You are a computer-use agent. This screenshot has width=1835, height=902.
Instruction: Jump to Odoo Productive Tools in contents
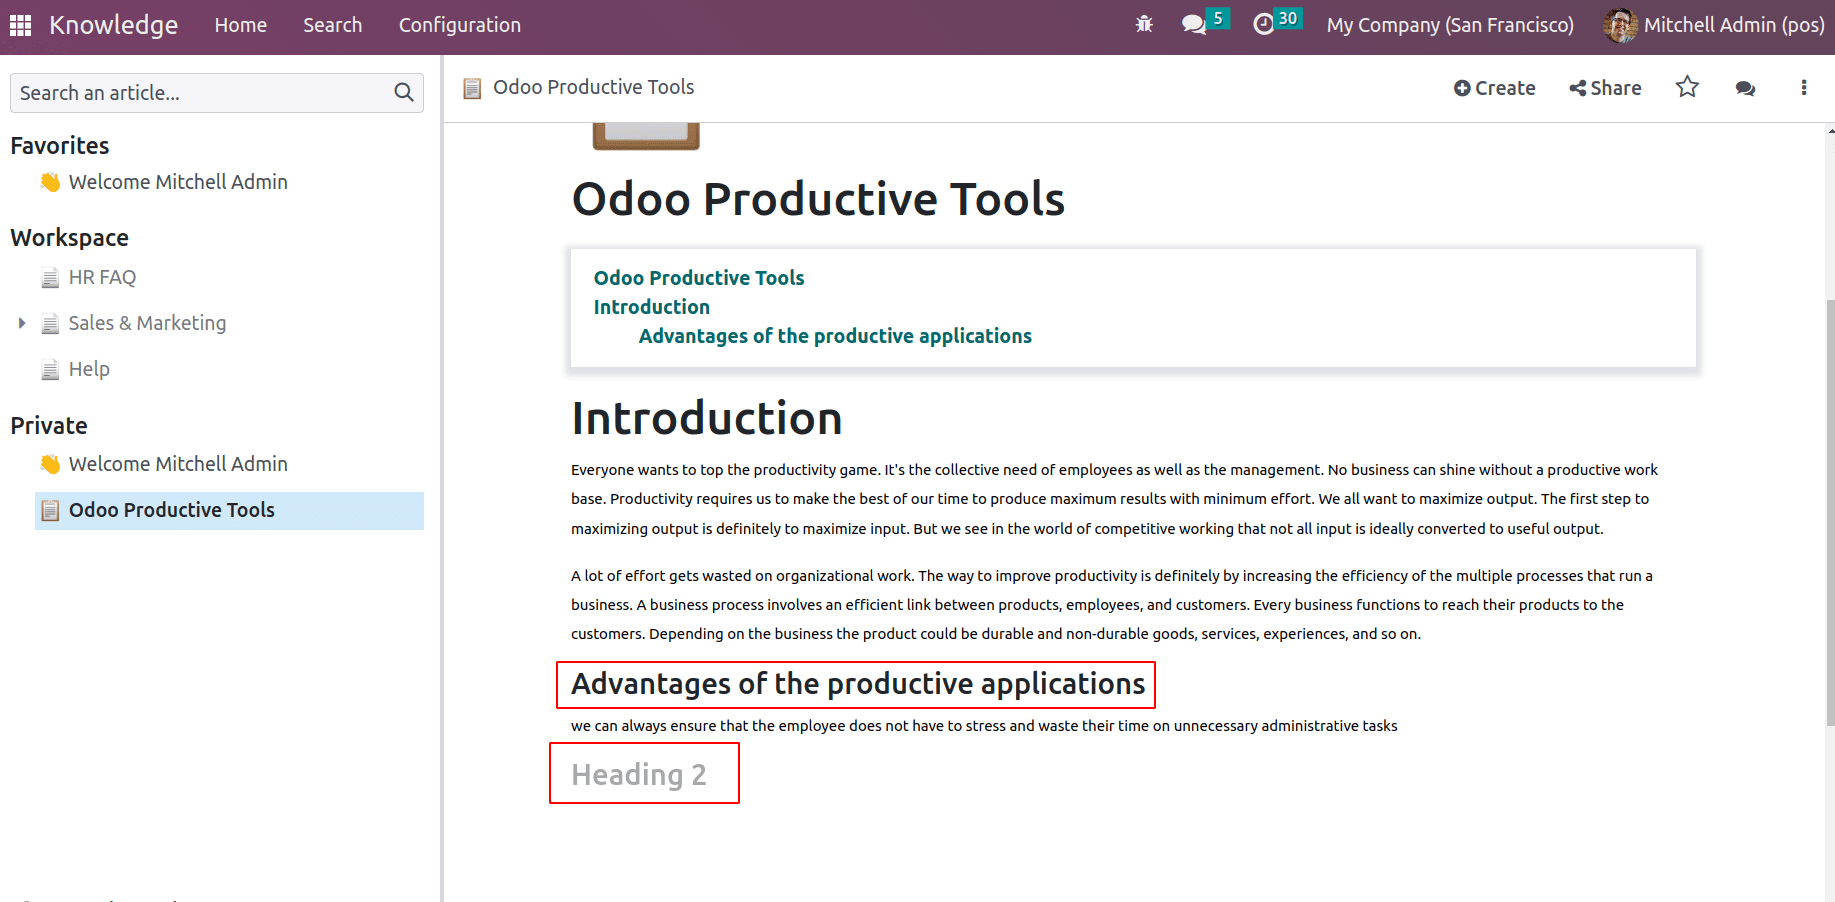pyautogui.click(x=699, y=278)
